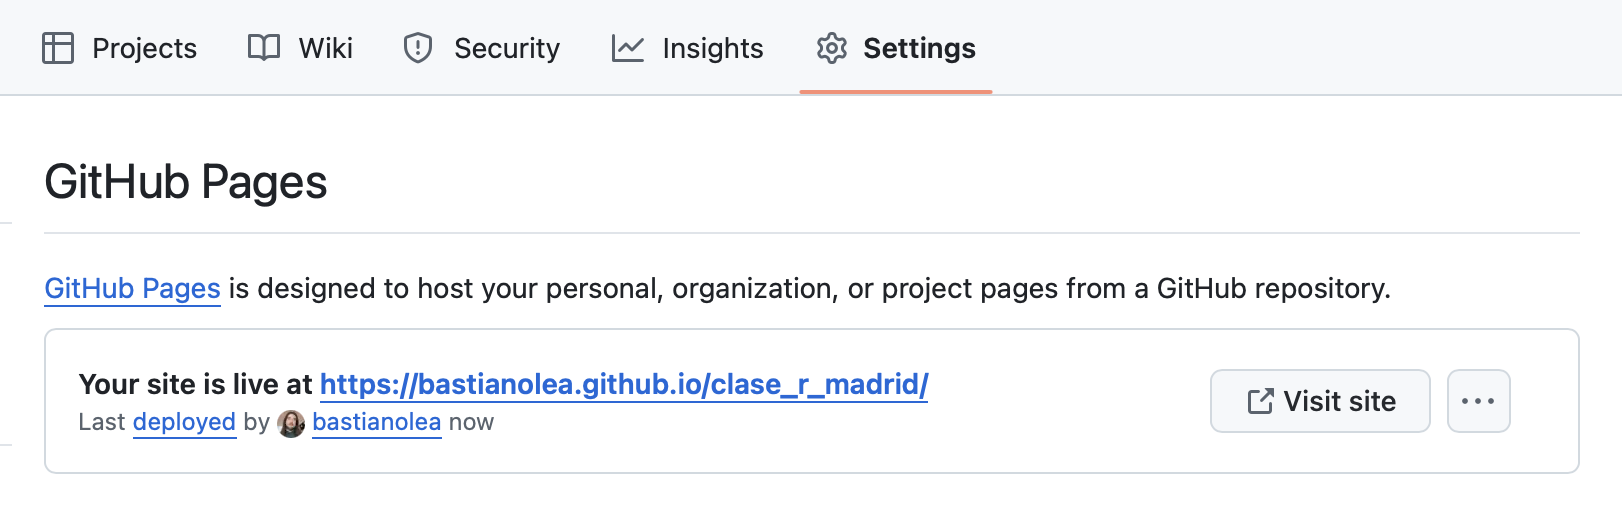Click the 'now' deployment timestamp
This screenshot has width=1622, height=512.
[x=471, y=422]
